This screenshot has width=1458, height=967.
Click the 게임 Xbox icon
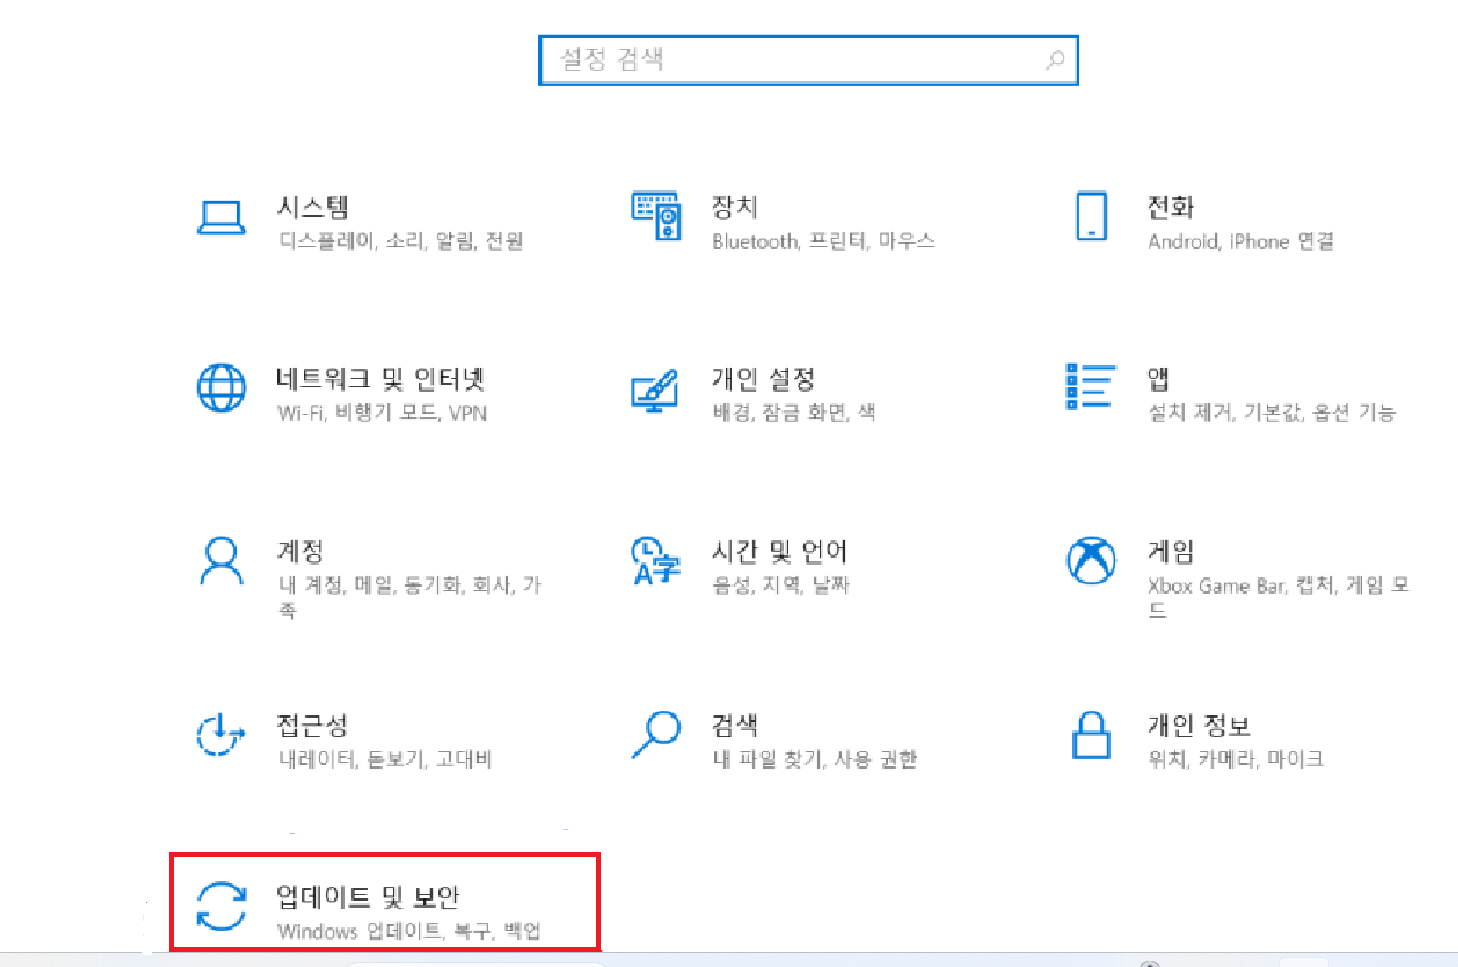[1091, 560]
